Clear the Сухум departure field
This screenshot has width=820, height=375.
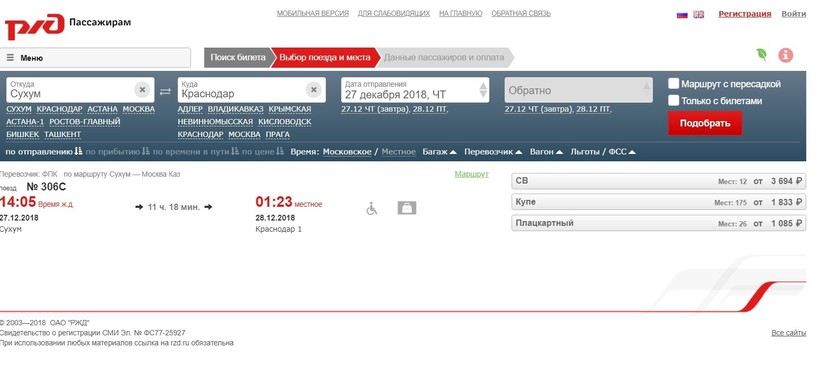pos(142,90)
